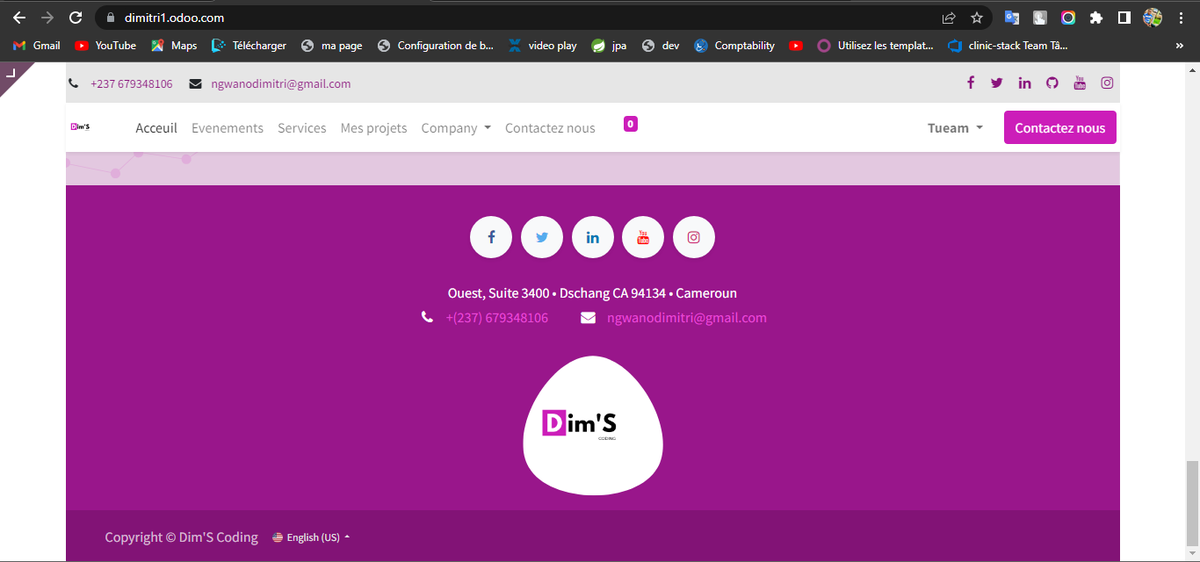
Task: Open the cart badge showing 0
Action: 630,124
